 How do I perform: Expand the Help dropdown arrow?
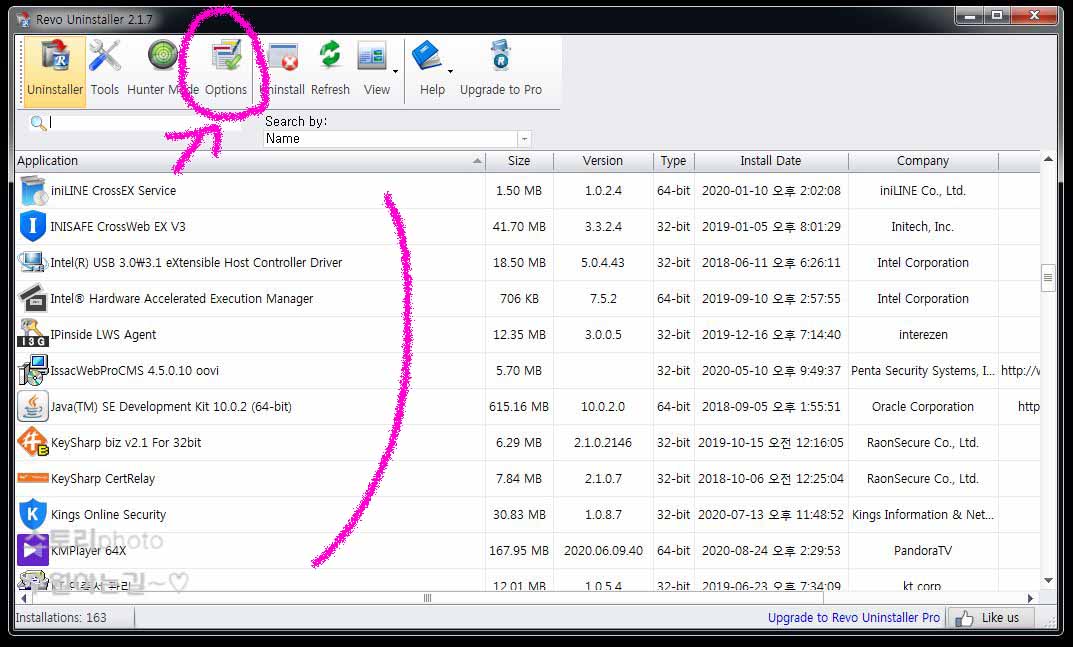pos(450,71)
